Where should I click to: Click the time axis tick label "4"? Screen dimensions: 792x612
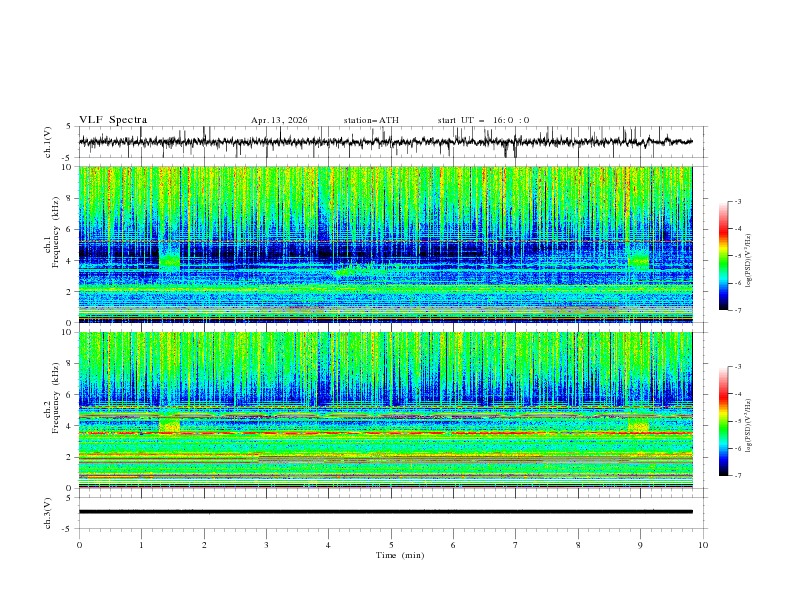point(328,545)
